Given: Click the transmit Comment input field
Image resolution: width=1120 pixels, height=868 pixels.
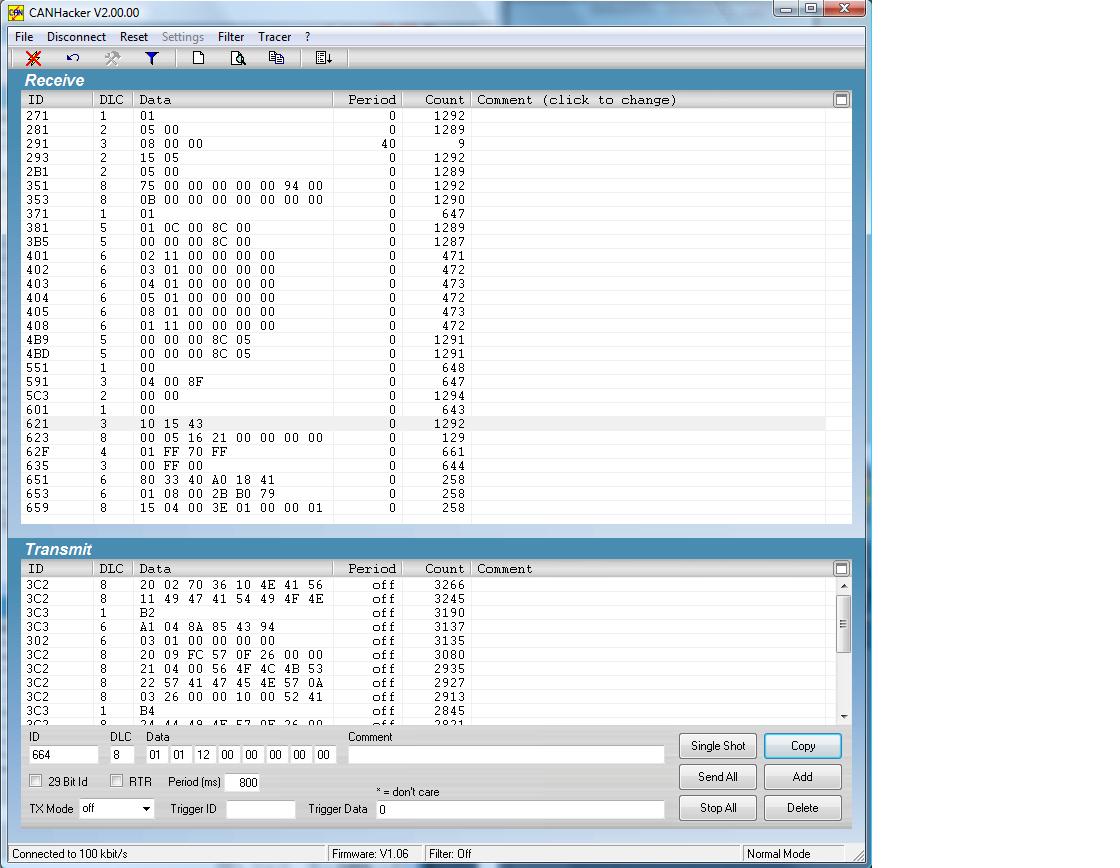Looking at the screenshot, I should (506, 755).
